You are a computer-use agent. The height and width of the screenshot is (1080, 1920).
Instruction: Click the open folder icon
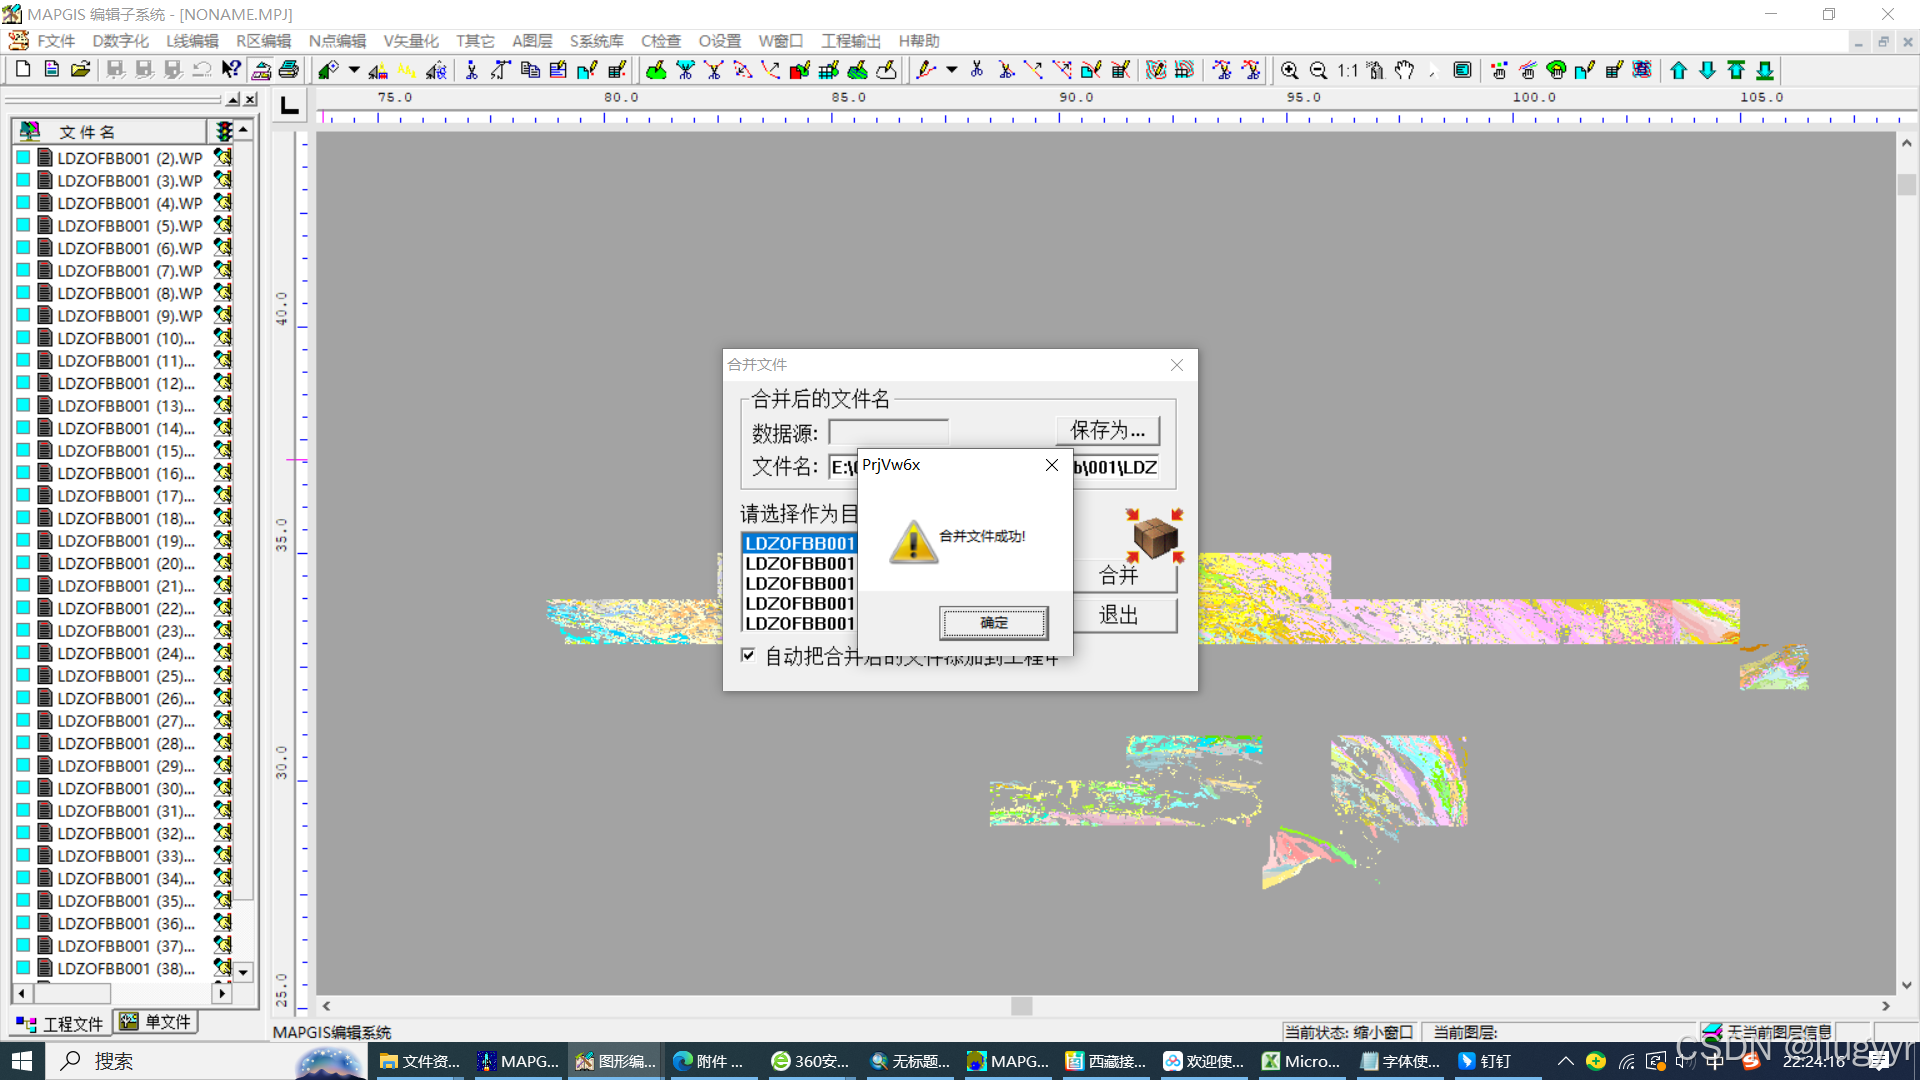[80, 70]
